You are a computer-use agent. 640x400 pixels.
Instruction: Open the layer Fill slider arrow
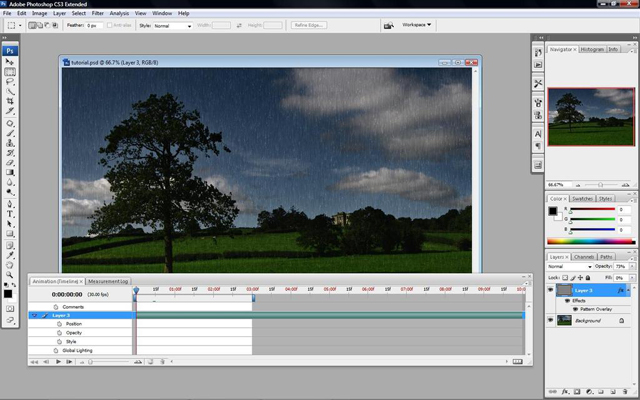point(633,278)
